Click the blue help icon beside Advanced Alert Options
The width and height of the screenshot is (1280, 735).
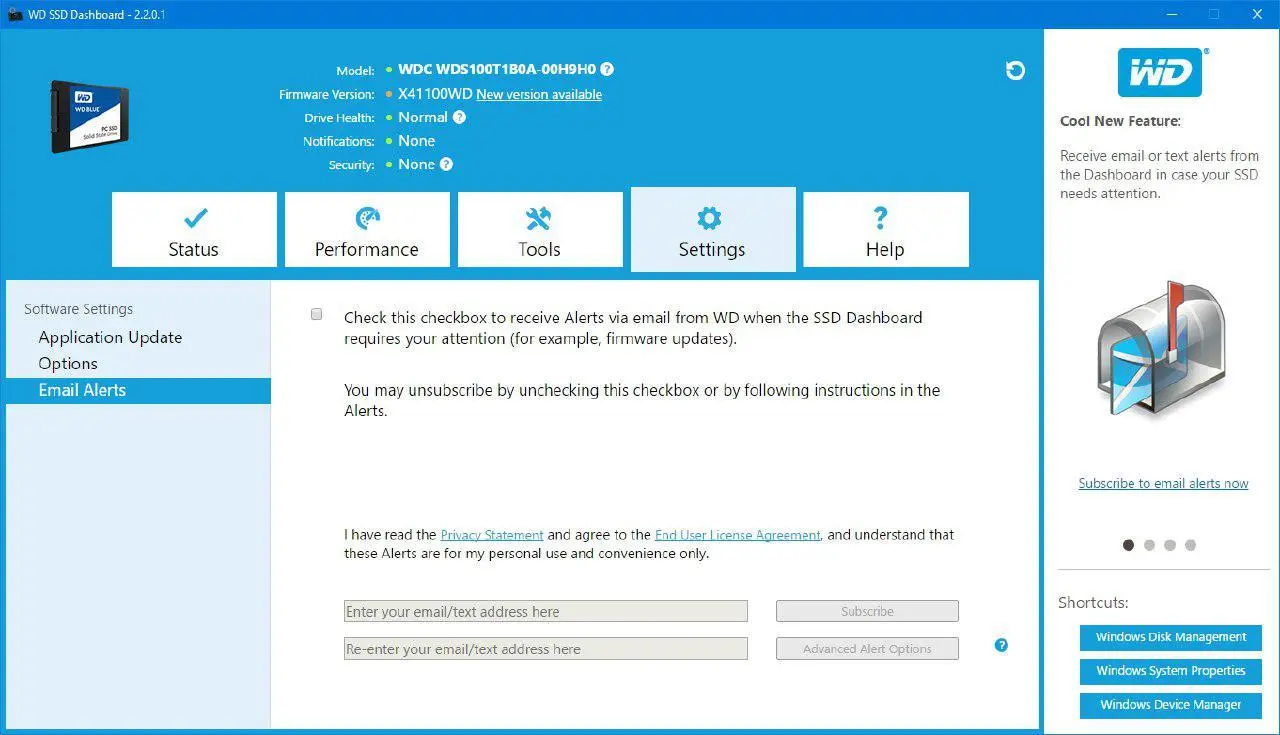click(1001, 645)
